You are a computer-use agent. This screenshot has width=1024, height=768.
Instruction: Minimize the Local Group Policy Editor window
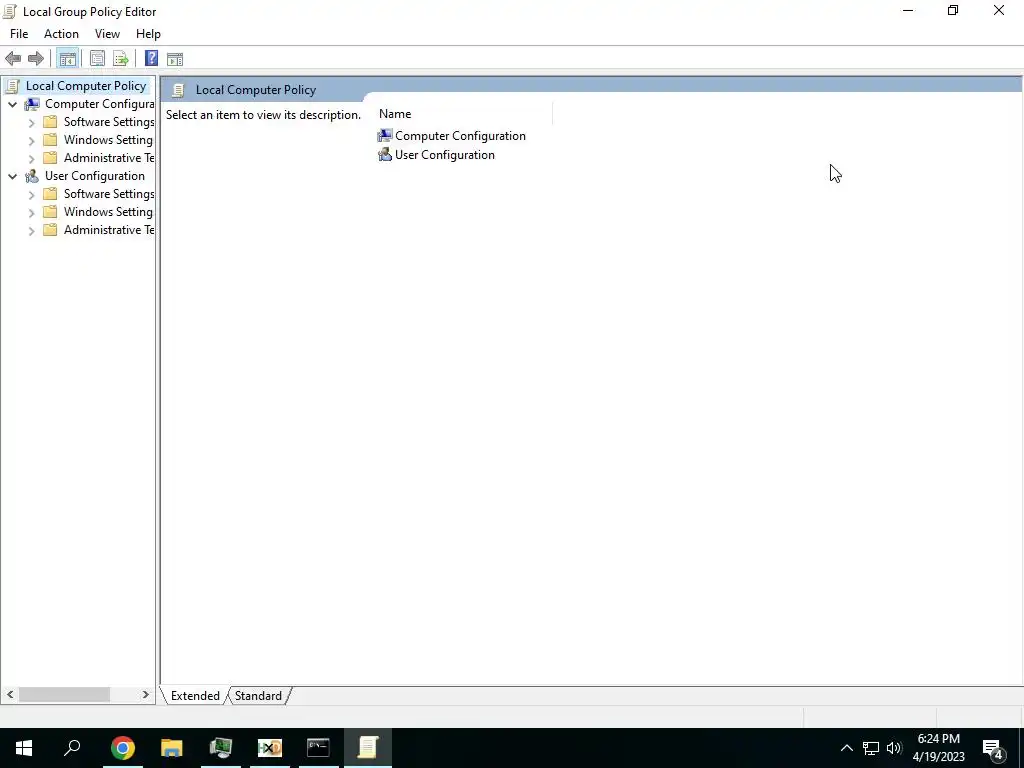coord(908,10)
